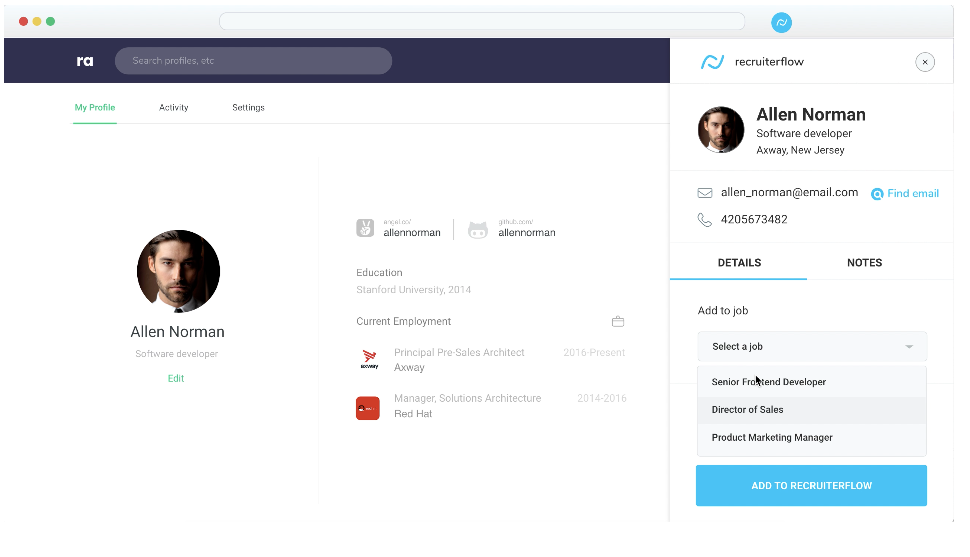The width and height of the screenshot is (970, 557).
Task: Click the browser address bar
Action: (482, 21)
